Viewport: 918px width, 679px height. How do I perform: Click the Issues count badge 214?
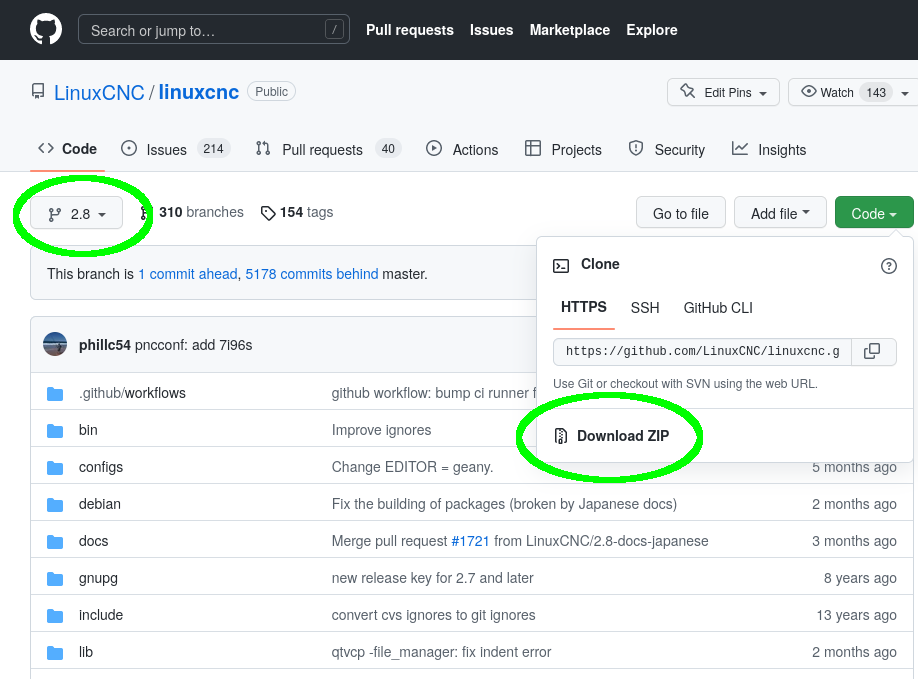[213, 149]
